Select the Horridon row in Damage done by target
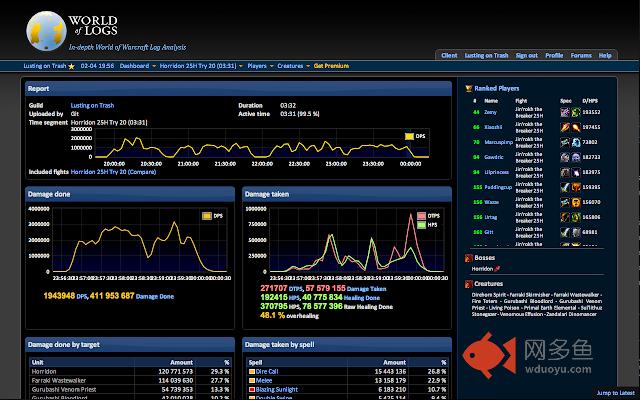Image resolution: width=640 pixels, height=400 pixels. (x=131, y=371)
